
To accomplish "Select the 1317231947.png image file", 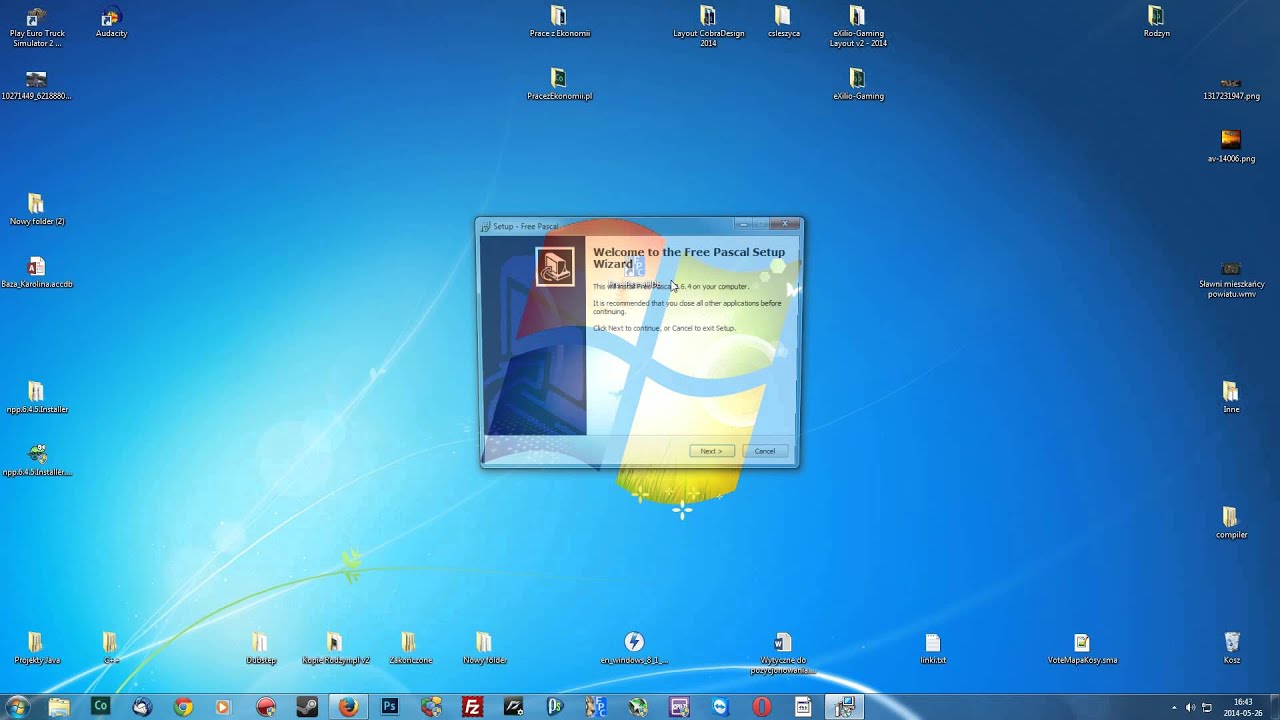I will click(1231, 88).
